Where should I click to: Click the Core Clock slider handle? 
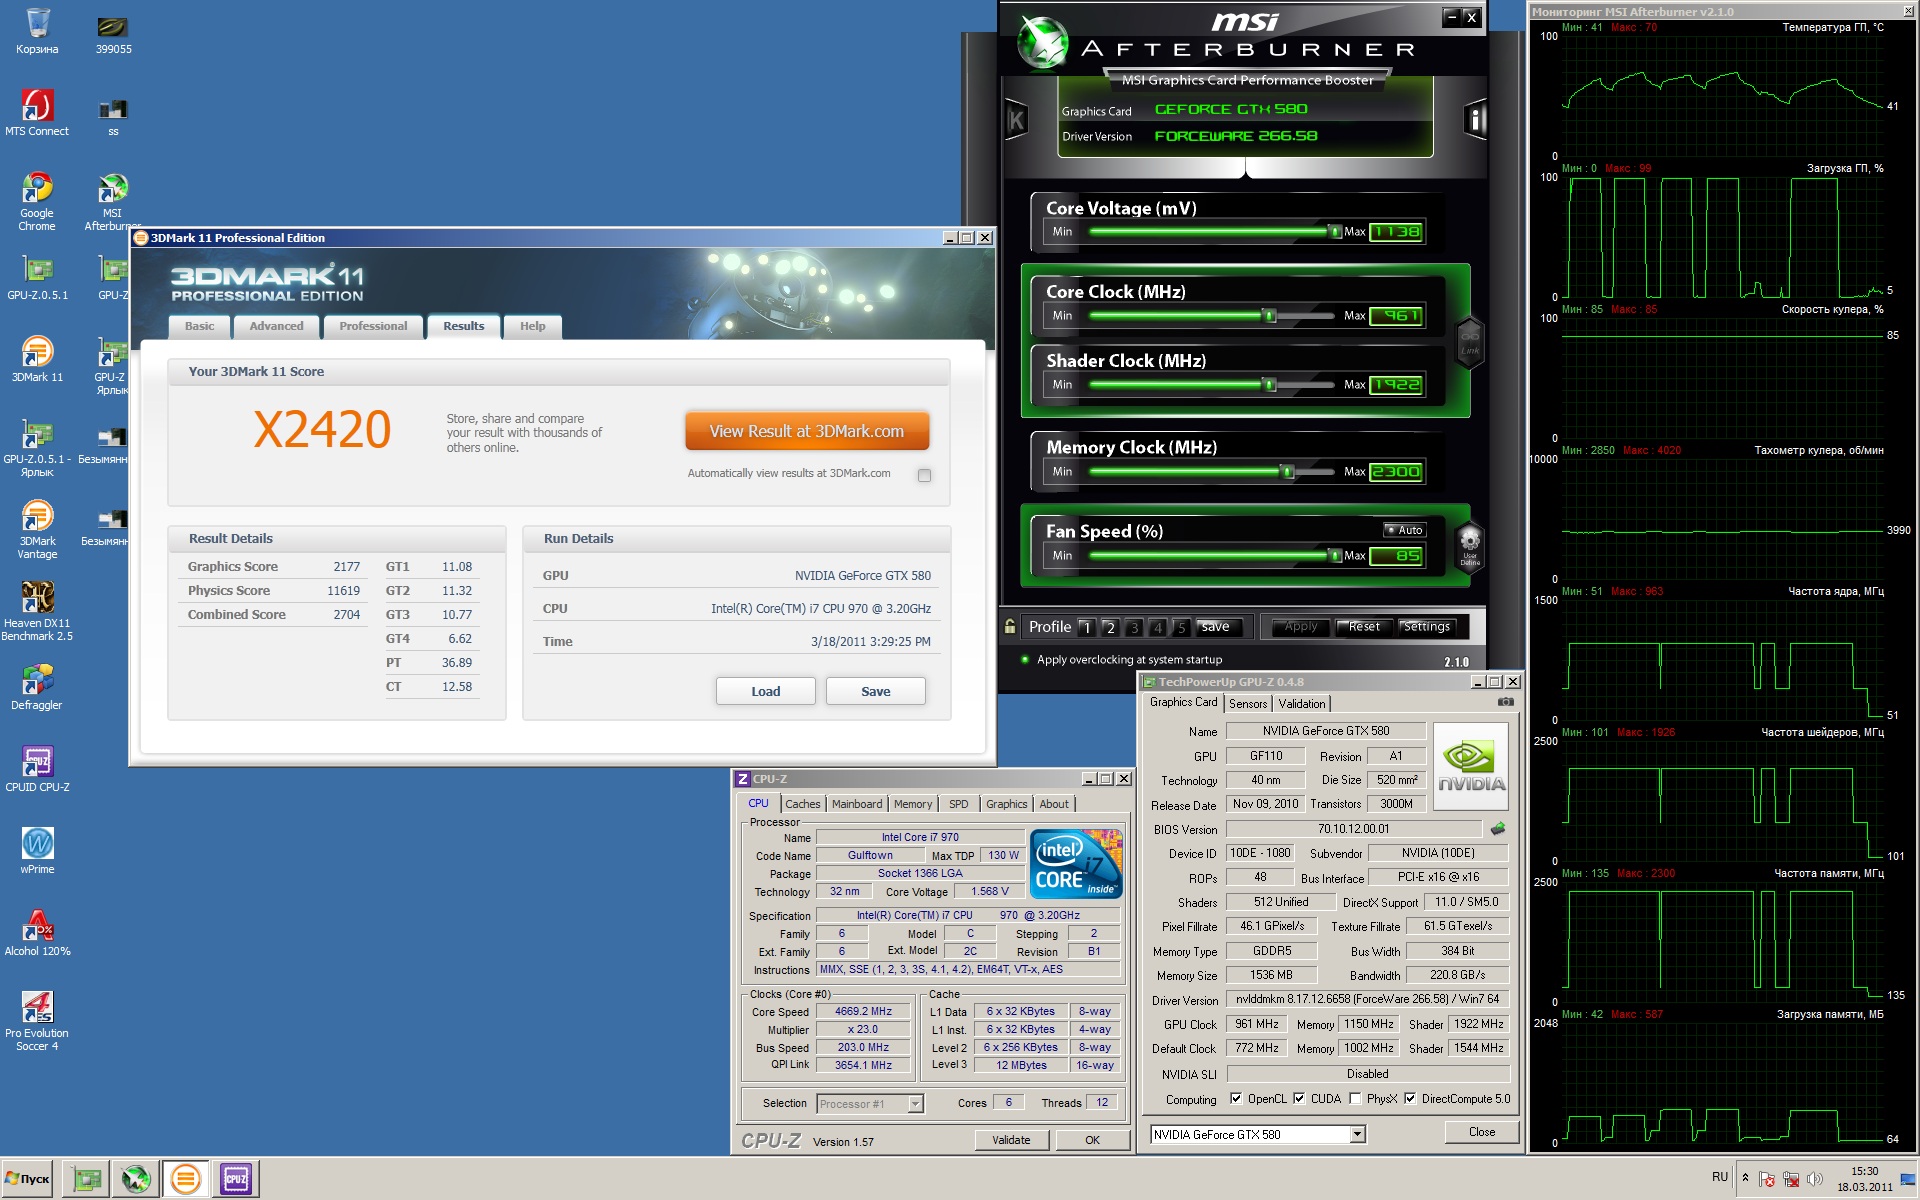(x=1270, y=316)
